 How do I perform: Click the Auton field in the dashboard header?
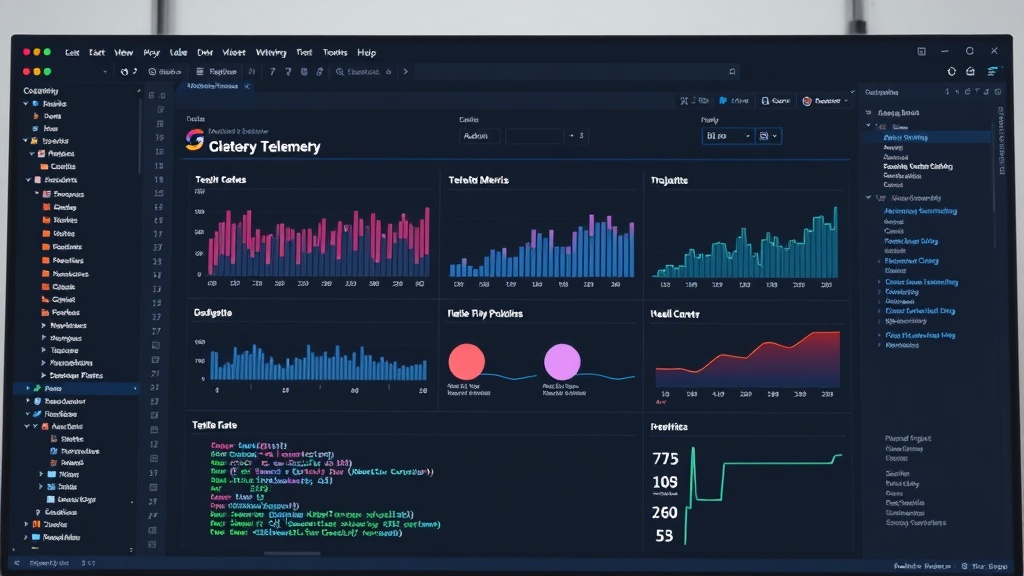tap(480, 136)
